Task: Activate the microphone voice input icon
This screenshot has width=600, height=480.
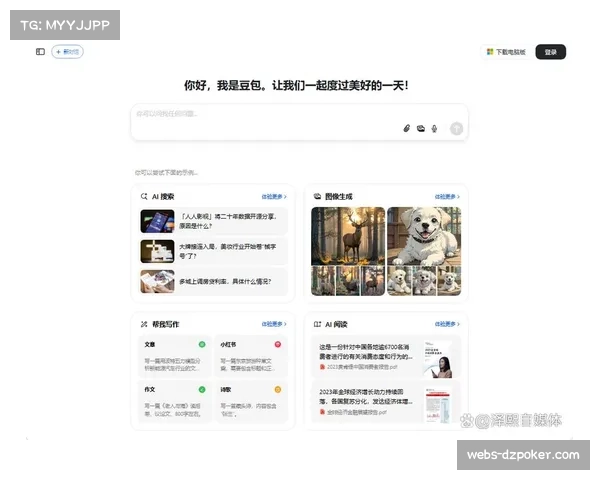Action: 434,128
